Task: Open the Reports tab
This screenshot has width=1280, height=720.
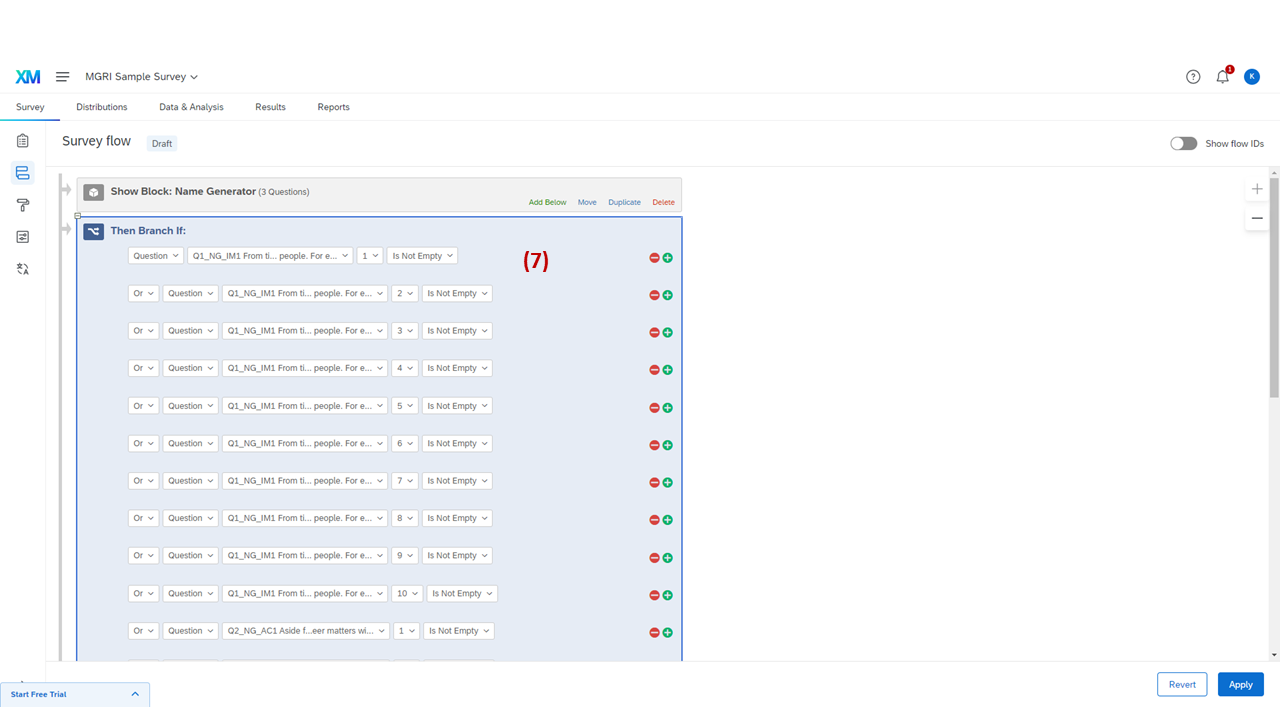Action: [x=333, y=107]
